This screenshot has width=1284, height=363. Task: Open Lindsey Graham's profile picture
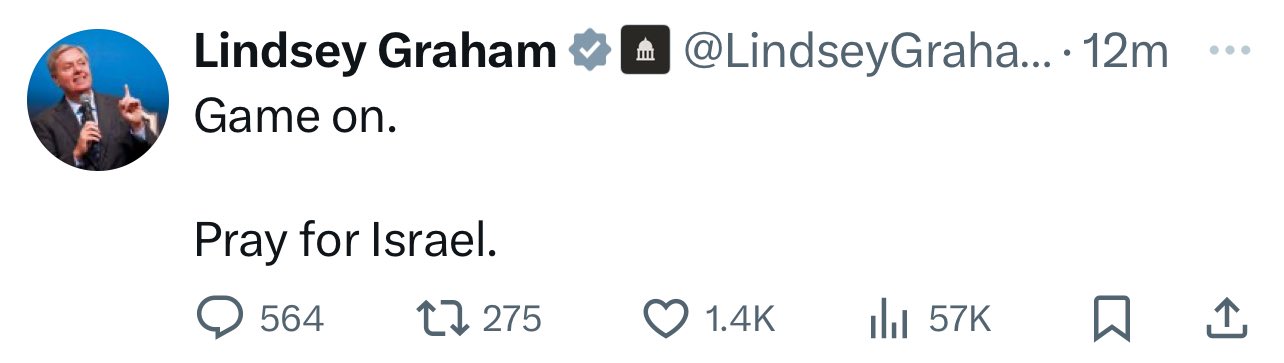click(97, 100)
